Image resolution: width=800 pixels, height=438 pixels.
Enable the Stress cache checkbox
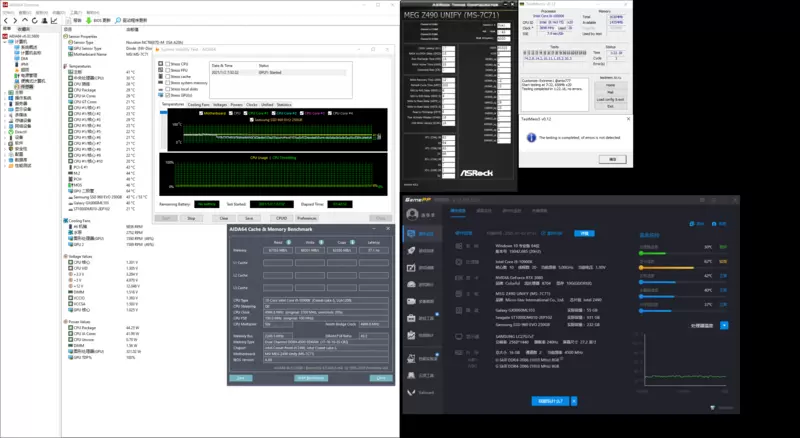[167, 76]
